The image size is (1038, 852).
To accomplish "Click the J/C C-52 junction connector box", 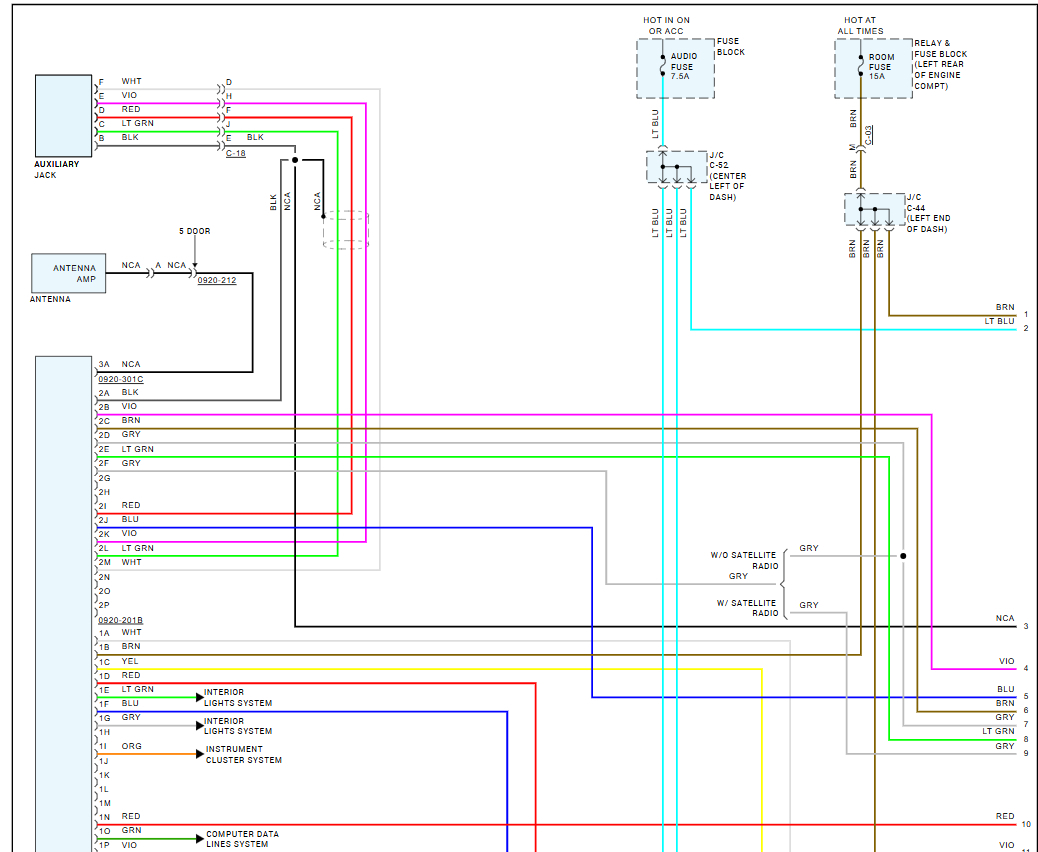I will (677, 167).
